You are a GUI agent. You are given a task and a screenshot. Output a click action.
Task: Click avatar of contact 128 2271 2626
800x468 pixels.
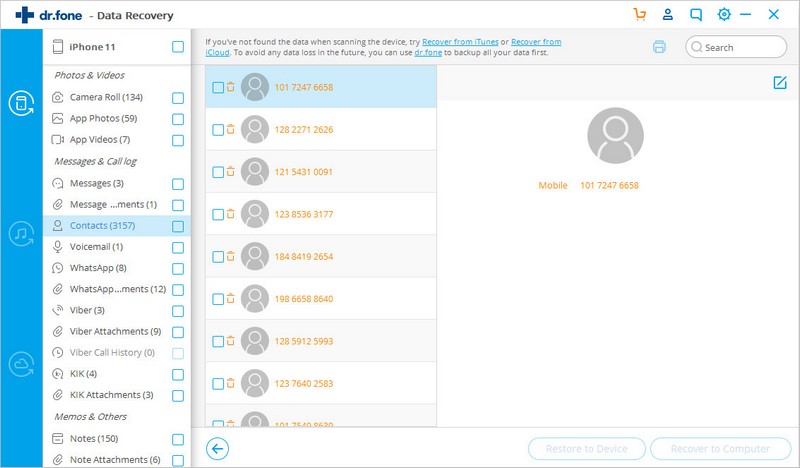pyautogui.click(x=255, y=129)
